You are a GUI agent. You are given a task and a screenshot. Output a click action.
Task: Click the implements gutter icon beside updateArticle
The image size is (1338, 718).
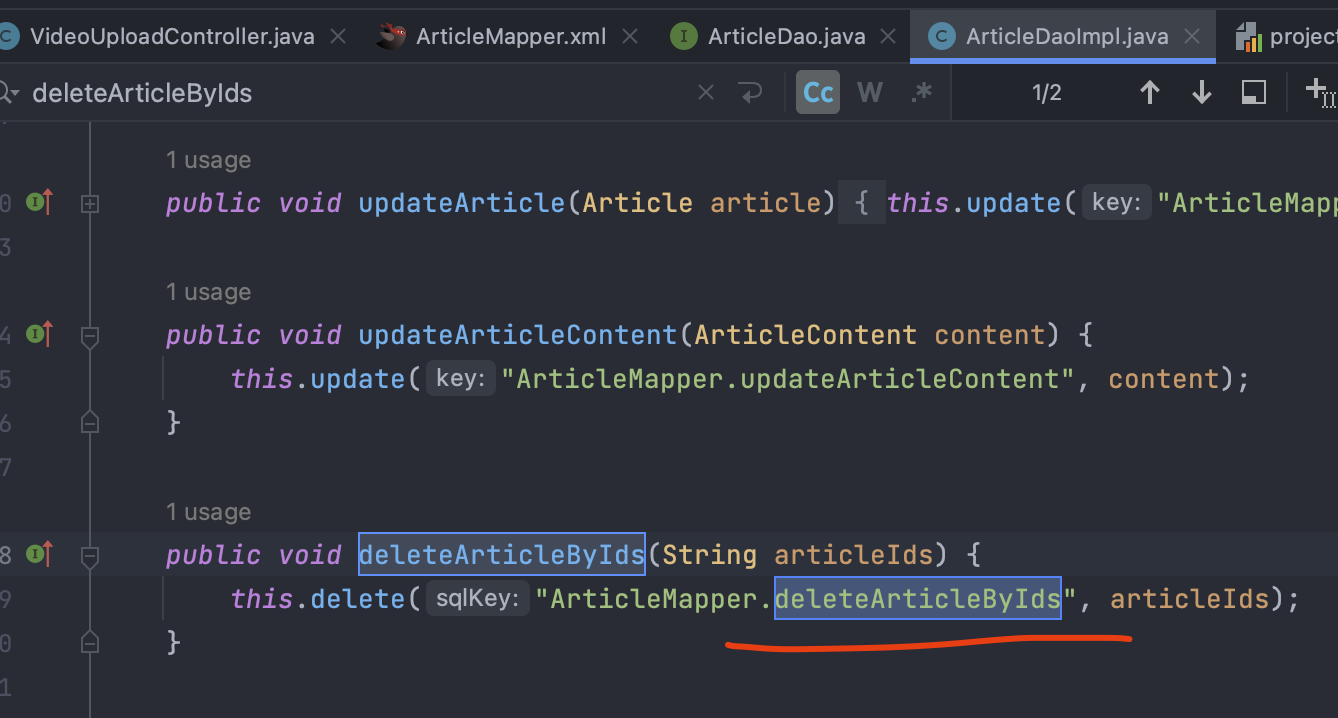[40, 203]
